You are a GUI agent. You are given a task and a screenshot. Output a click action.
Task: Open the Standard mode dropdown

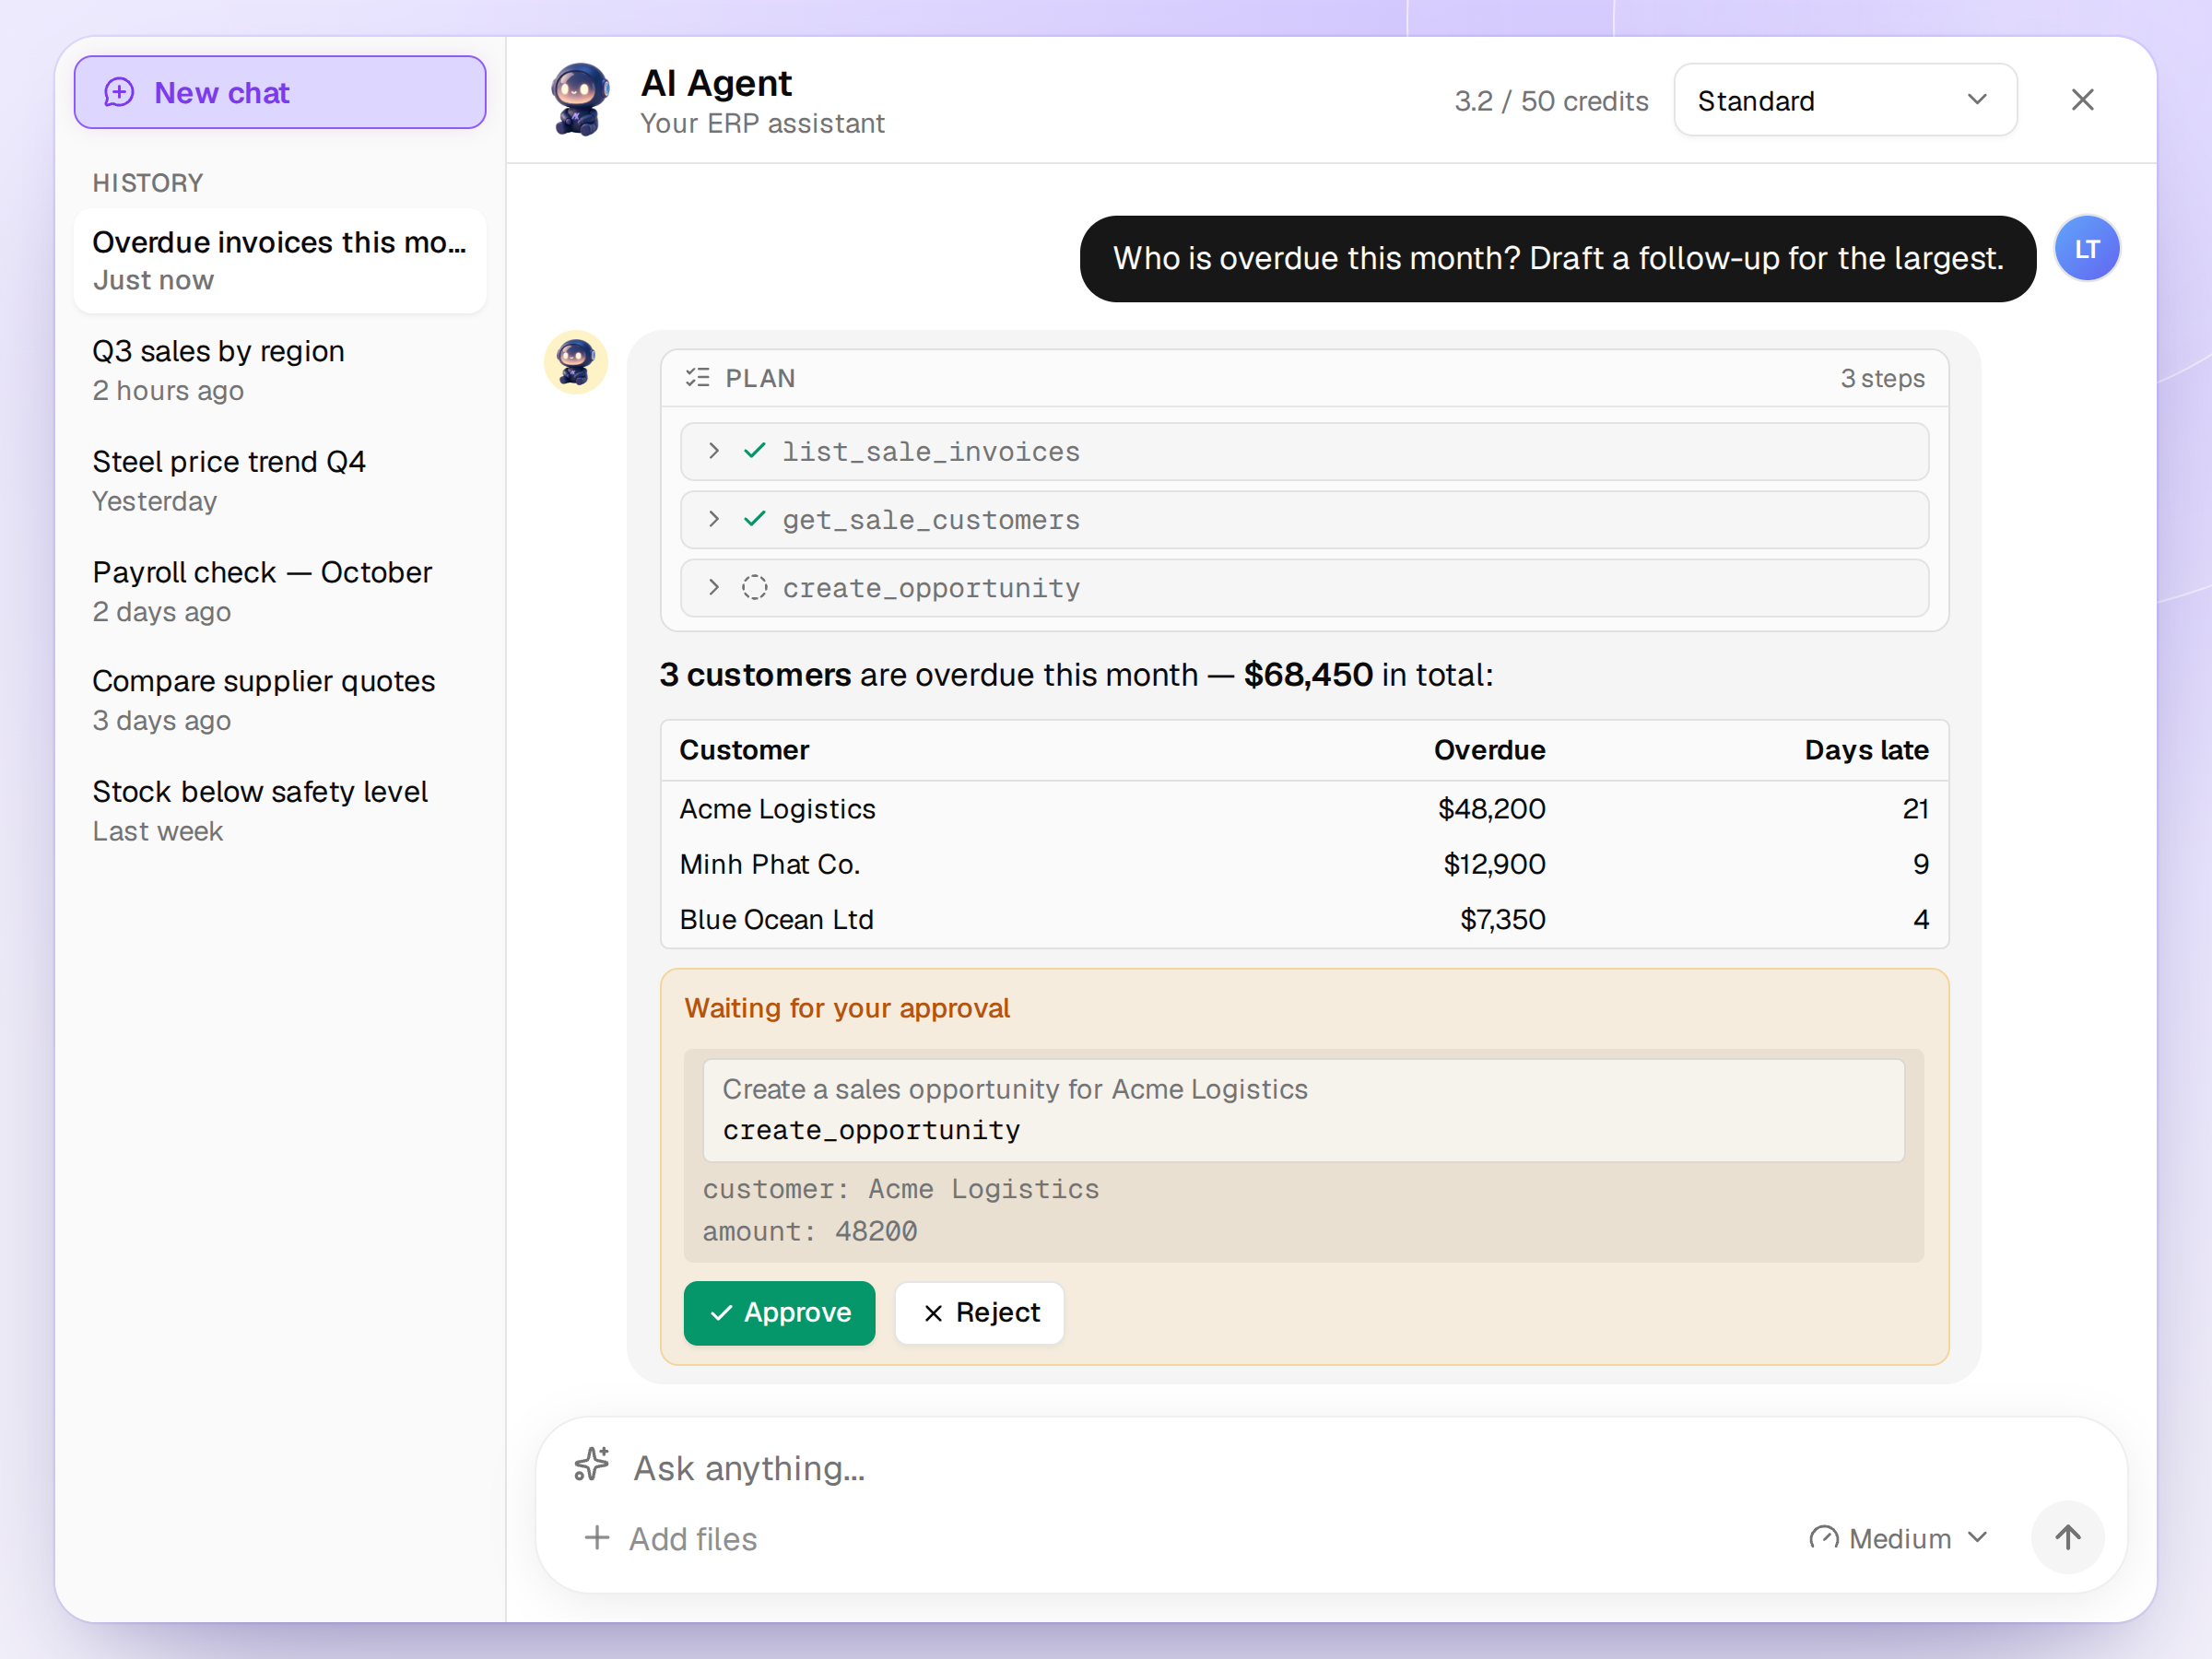click(1845, 100)
